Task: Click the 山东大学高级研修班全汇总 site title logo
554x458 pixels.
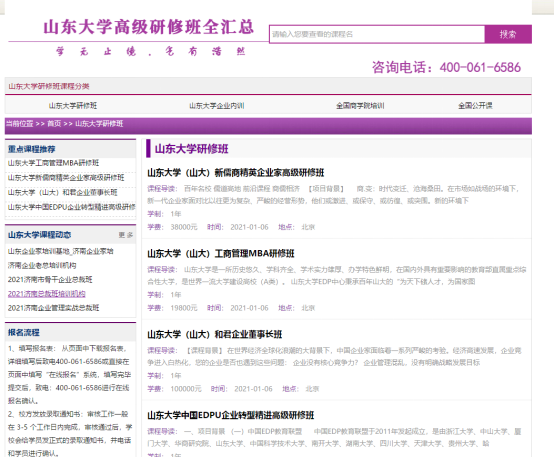Action: (148, 27)
